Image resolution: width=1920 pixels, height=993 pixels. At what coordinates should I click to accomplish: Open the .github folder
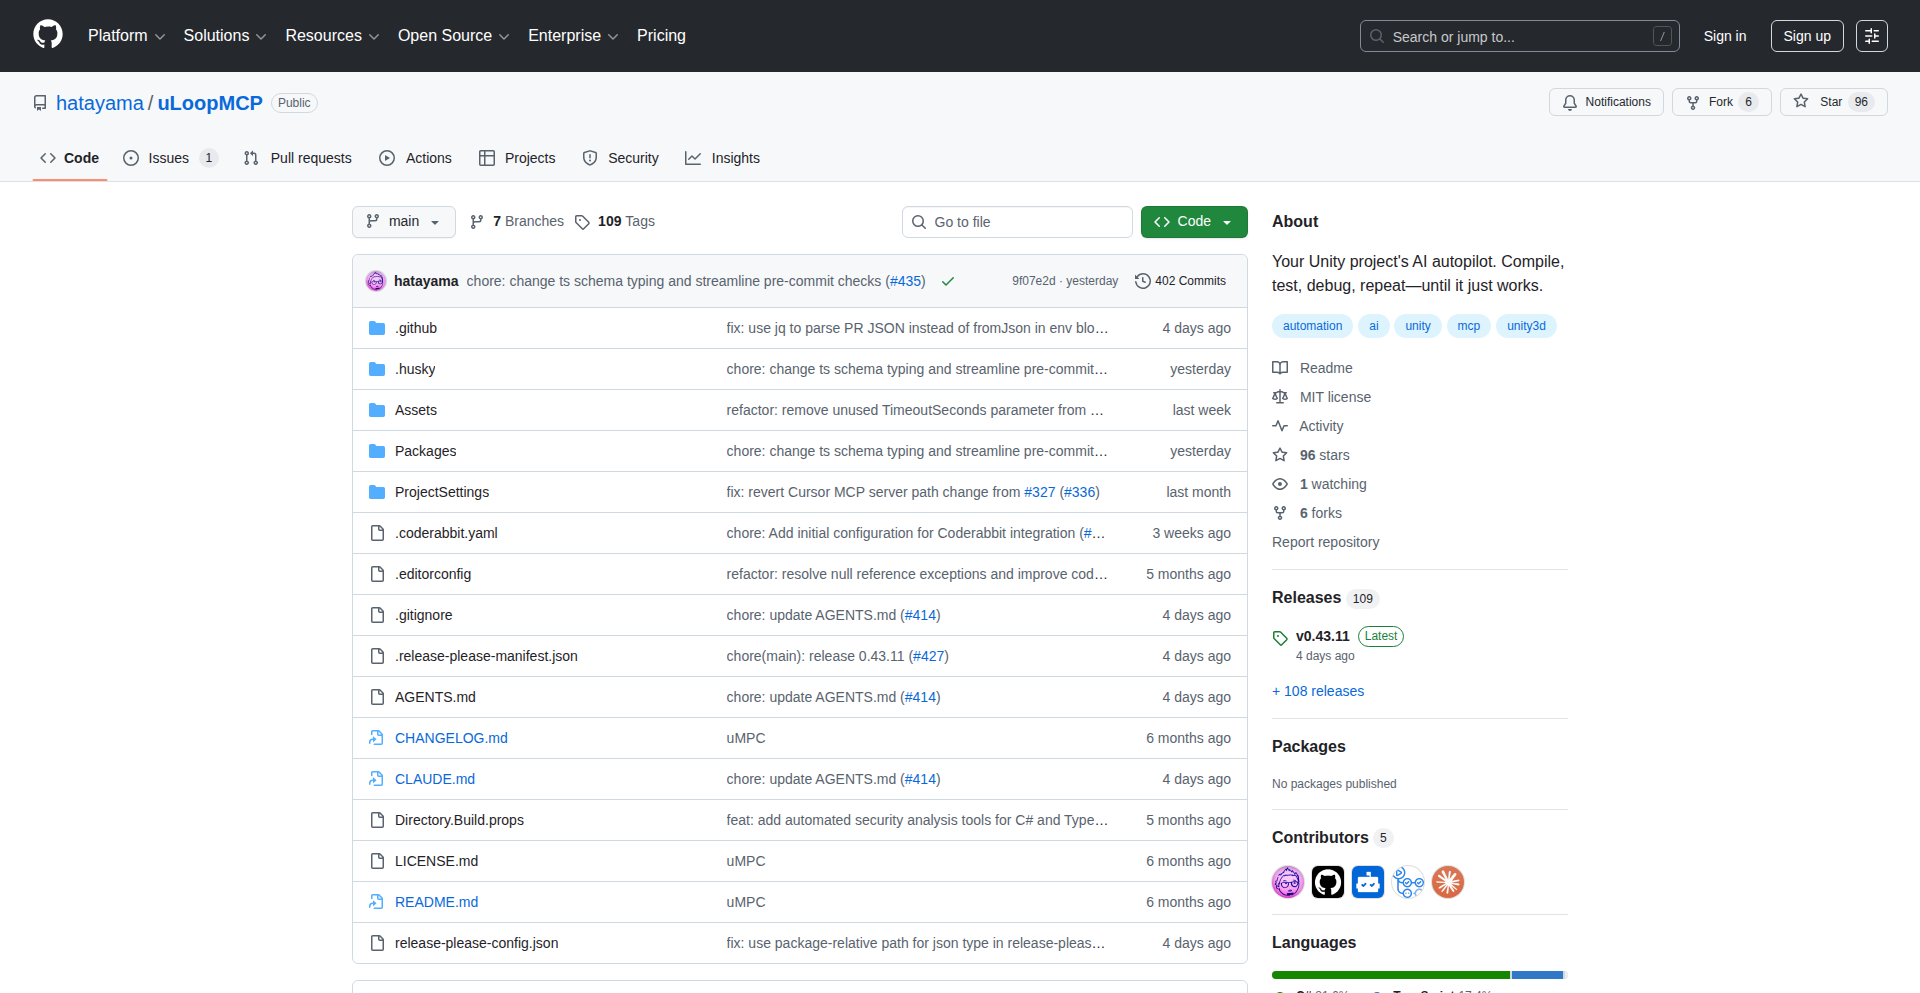(416, 328)
